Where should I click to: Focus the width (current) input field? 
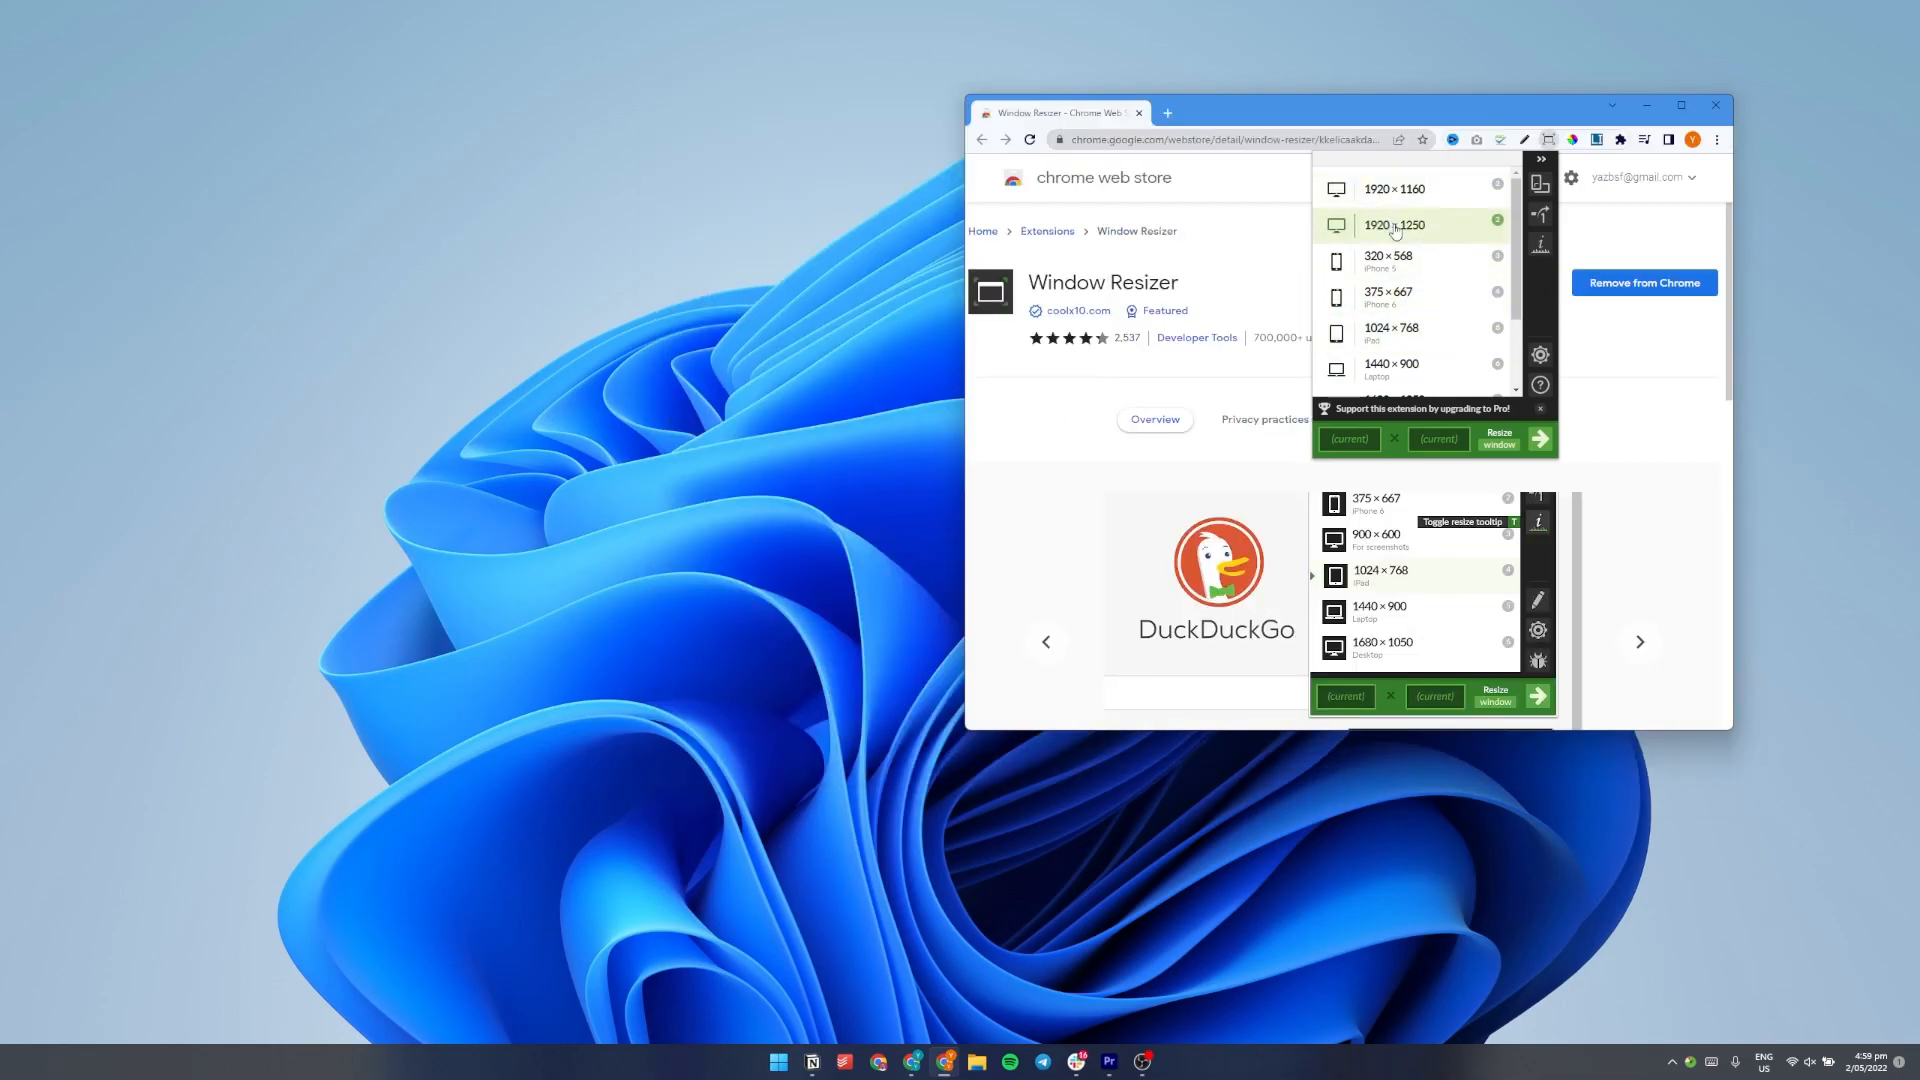point(1349,439)
